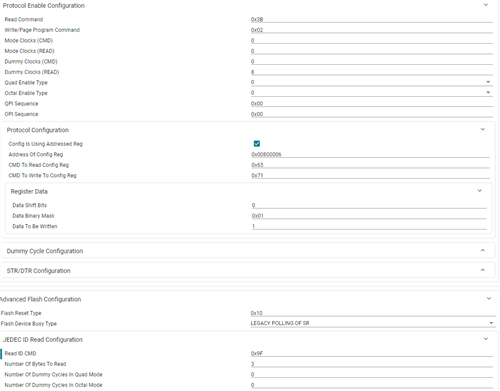
Task: Click Number Of Dummy Cycles In Quad Mode field
Action: [x=371, y=374]
